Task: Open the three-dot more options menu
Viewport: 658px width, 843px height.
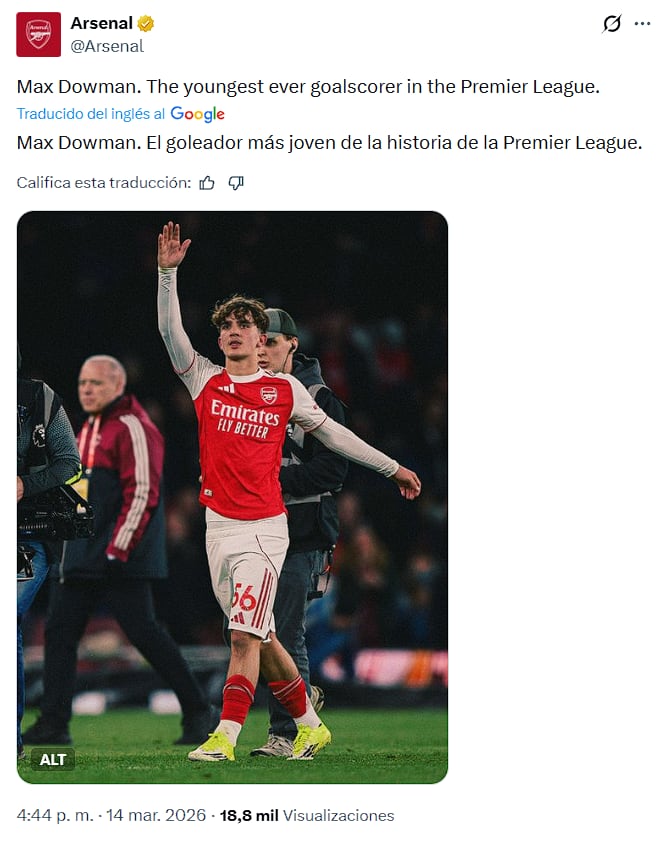Action: 642,24
